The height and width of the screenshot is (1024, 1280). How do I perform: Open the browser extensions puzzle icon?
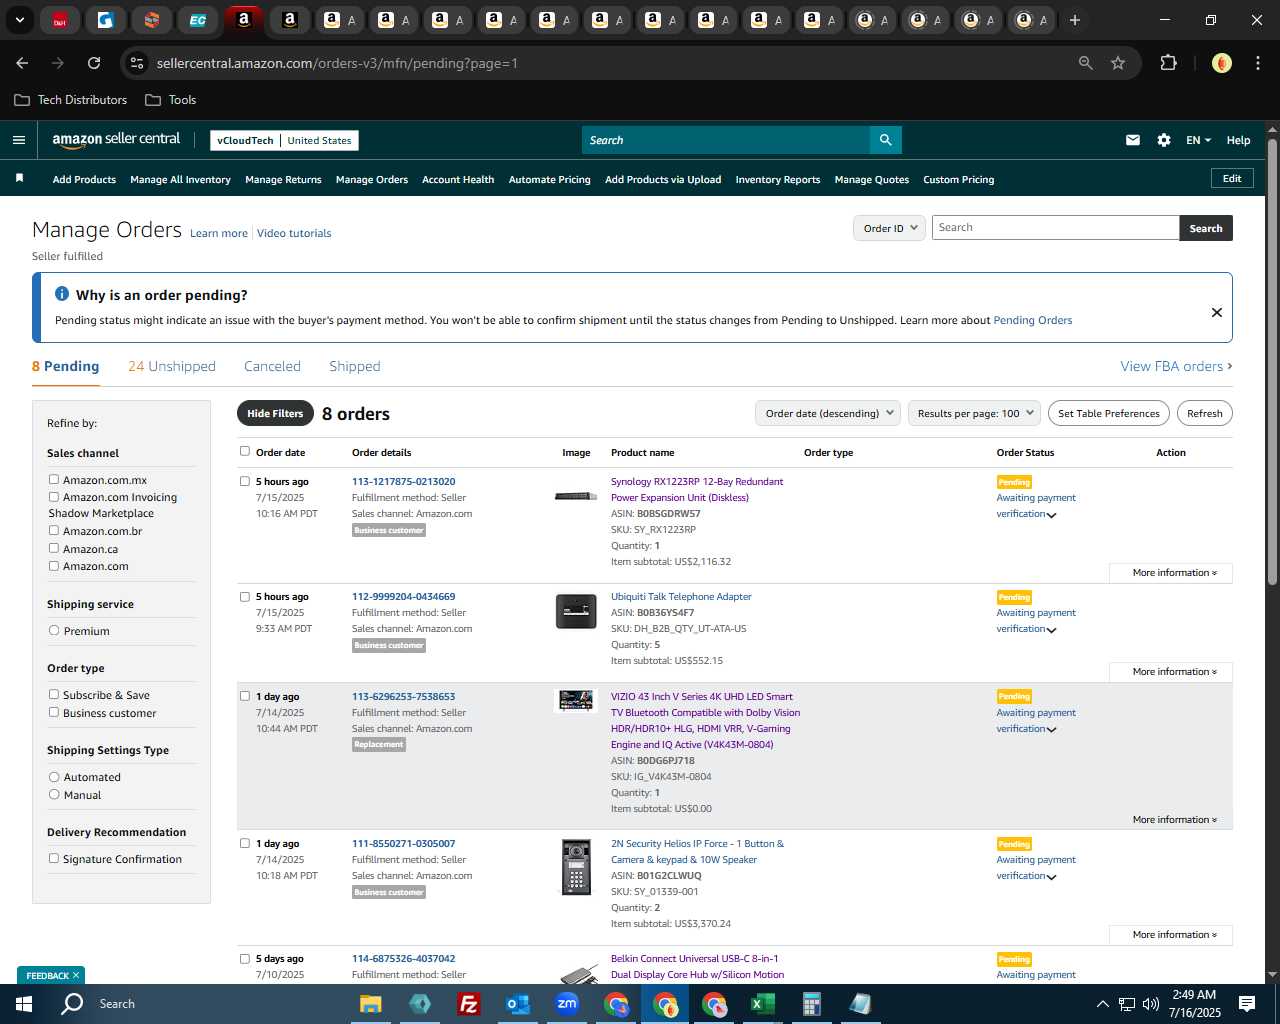tap(1168, 63)
